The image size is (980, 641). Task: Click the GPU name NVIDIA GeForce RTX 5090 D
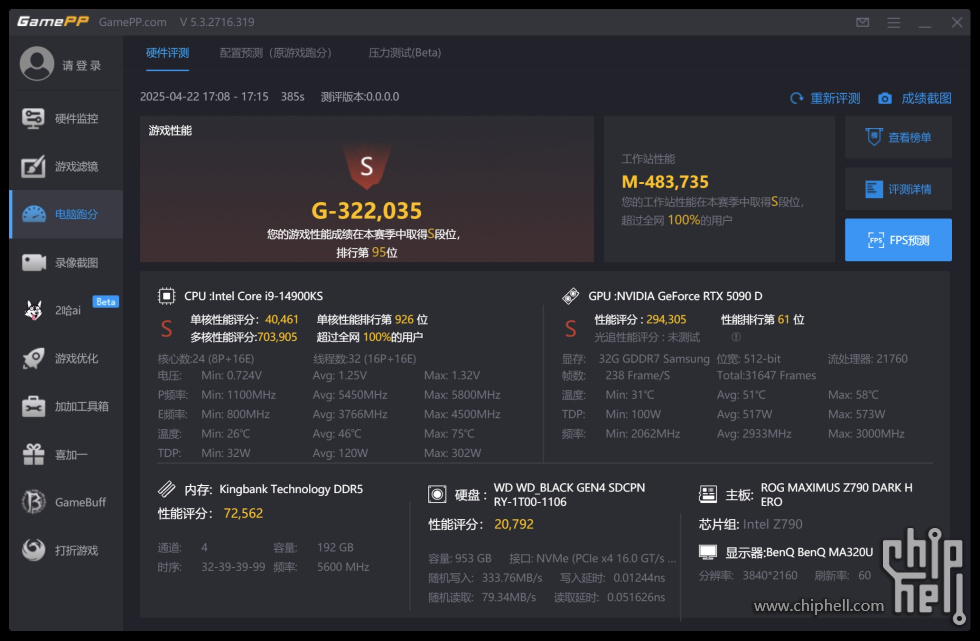689,296
